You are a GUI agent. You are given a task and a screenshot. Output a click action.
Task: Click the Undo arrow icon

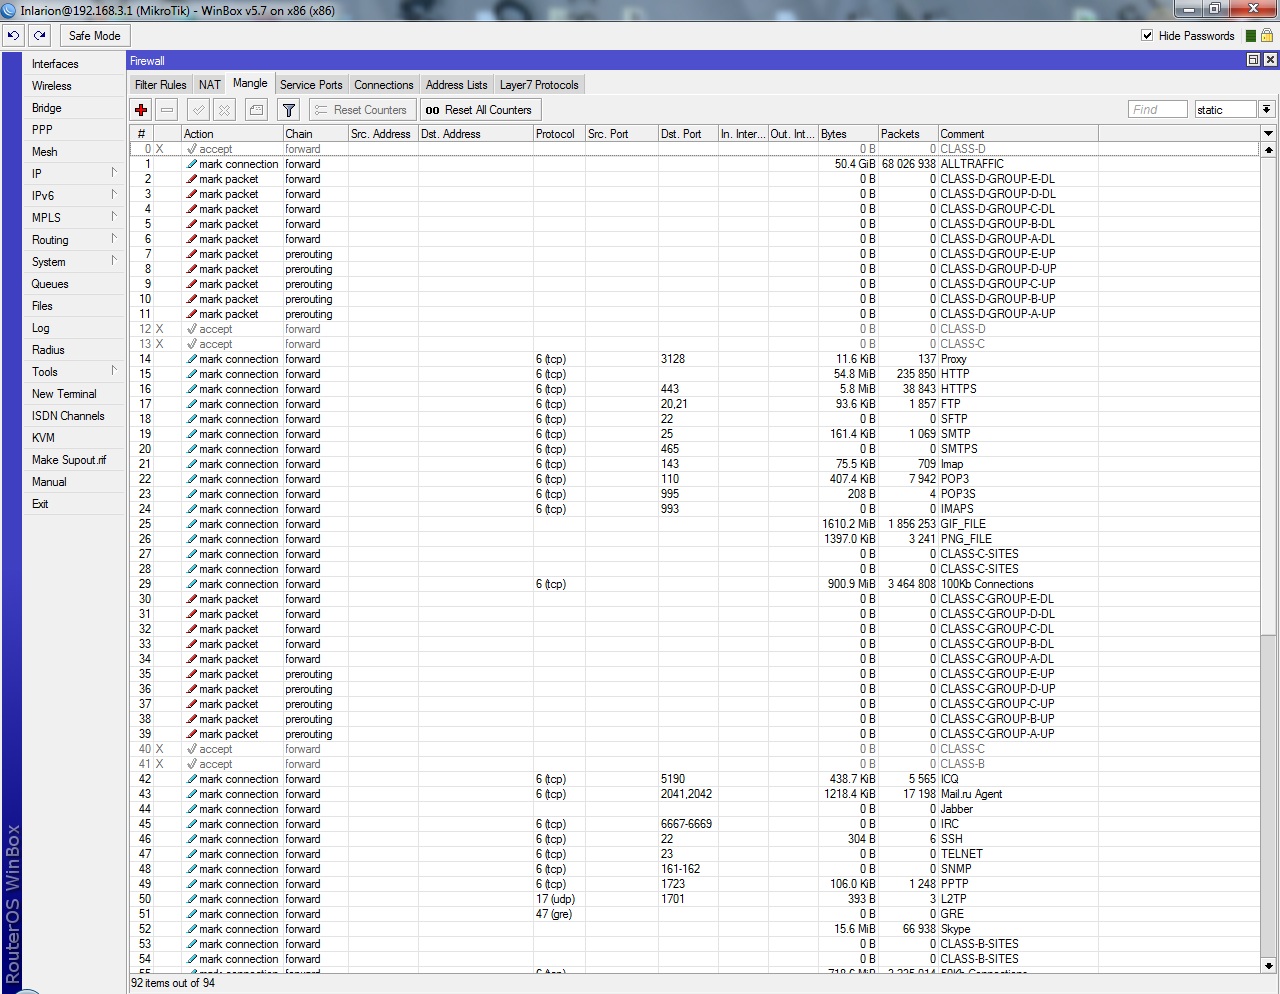(13, 35)
